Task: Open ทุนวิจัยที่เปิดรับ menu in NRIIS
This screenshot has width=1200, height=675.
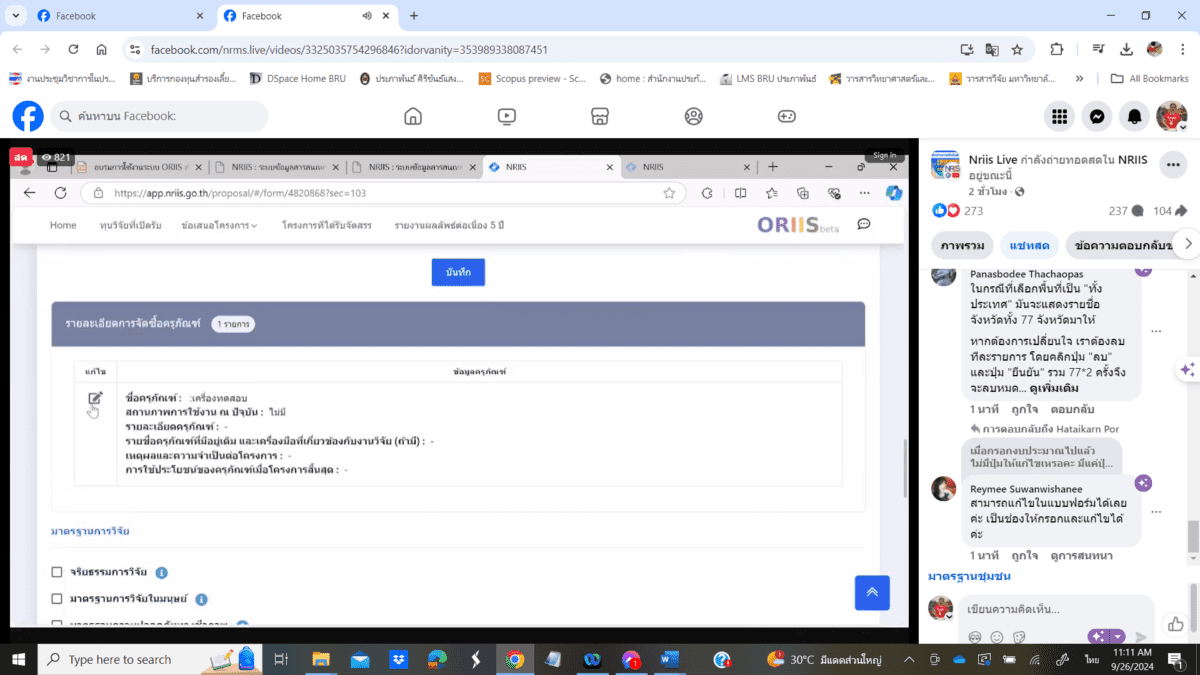Action: (x=130, y=225)
